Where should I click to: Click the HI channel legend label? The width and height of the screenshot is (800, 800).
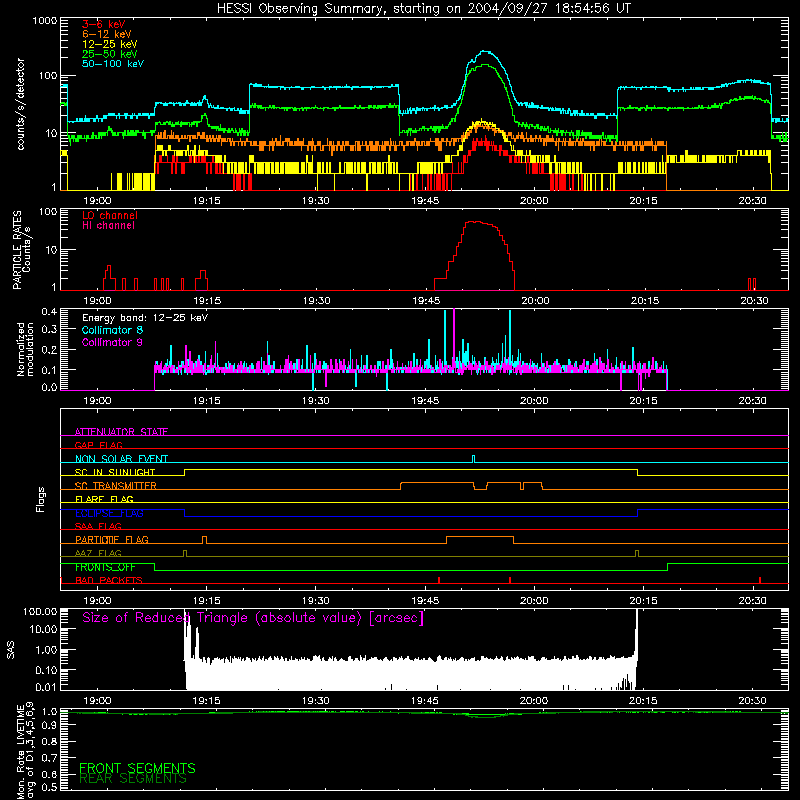(x=108, y=226)
